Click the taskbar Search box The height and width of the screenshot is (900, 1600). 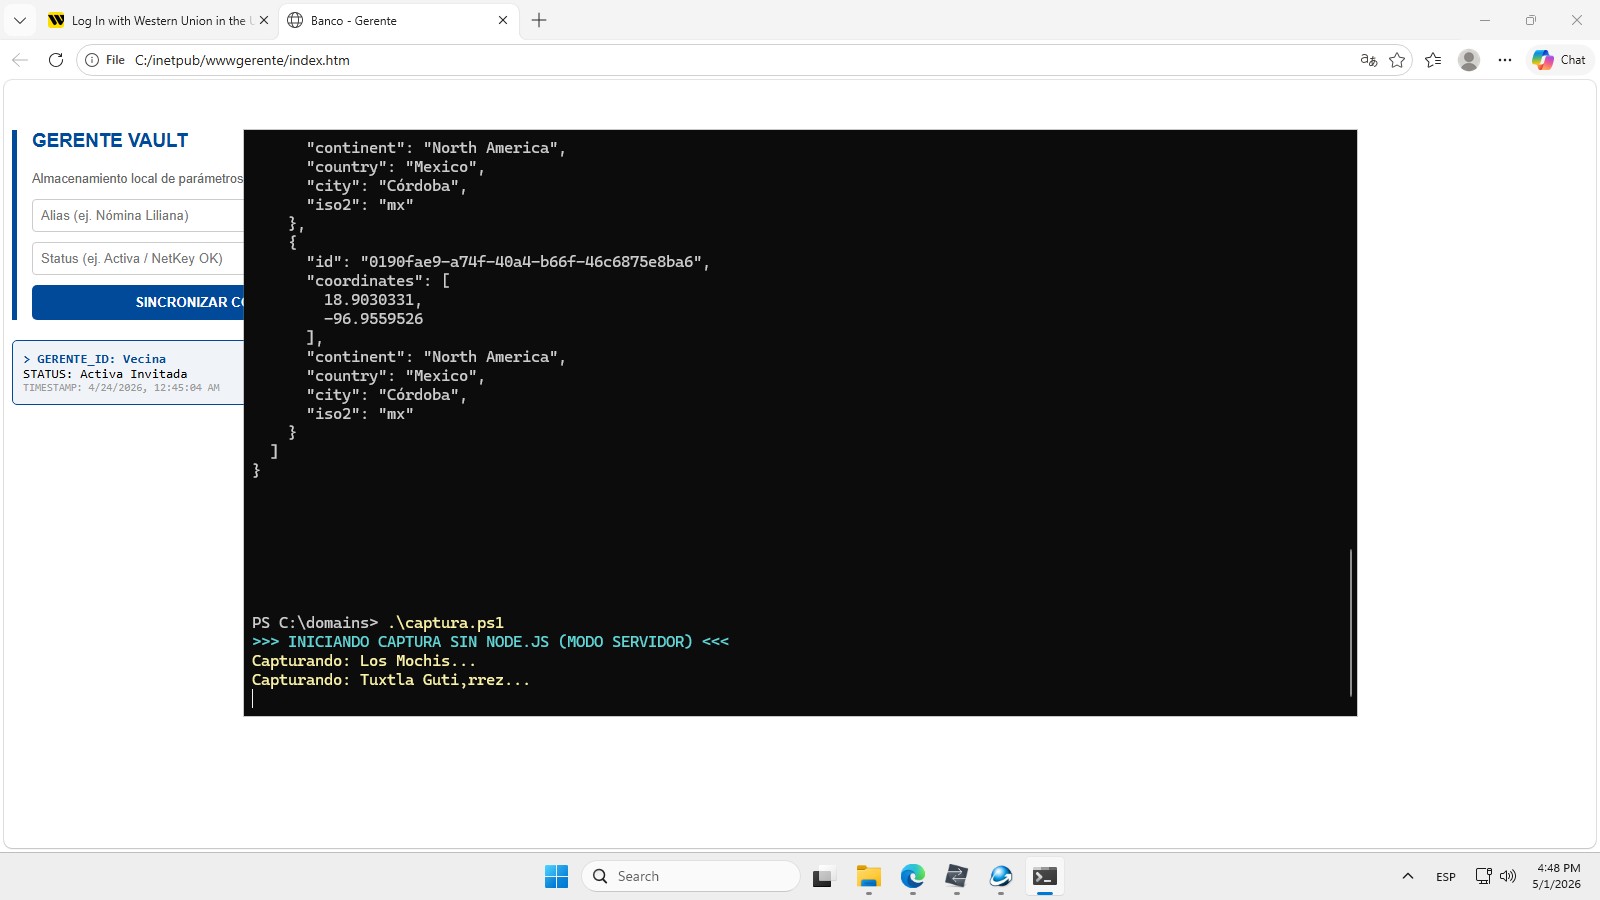(690, 877)
